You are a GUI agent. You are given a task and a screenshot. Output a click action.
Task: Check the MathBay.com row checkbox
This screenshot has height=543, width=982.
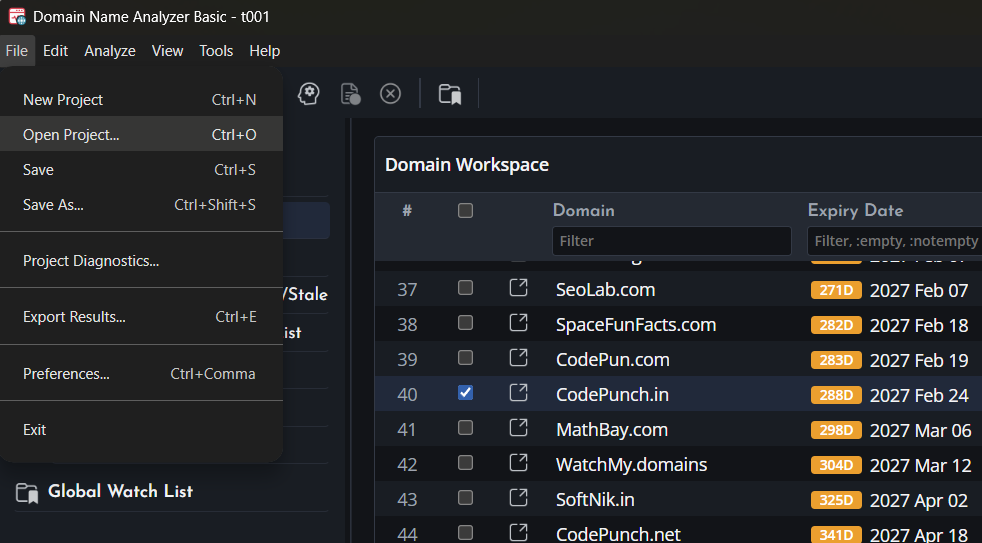pos(465,428)
